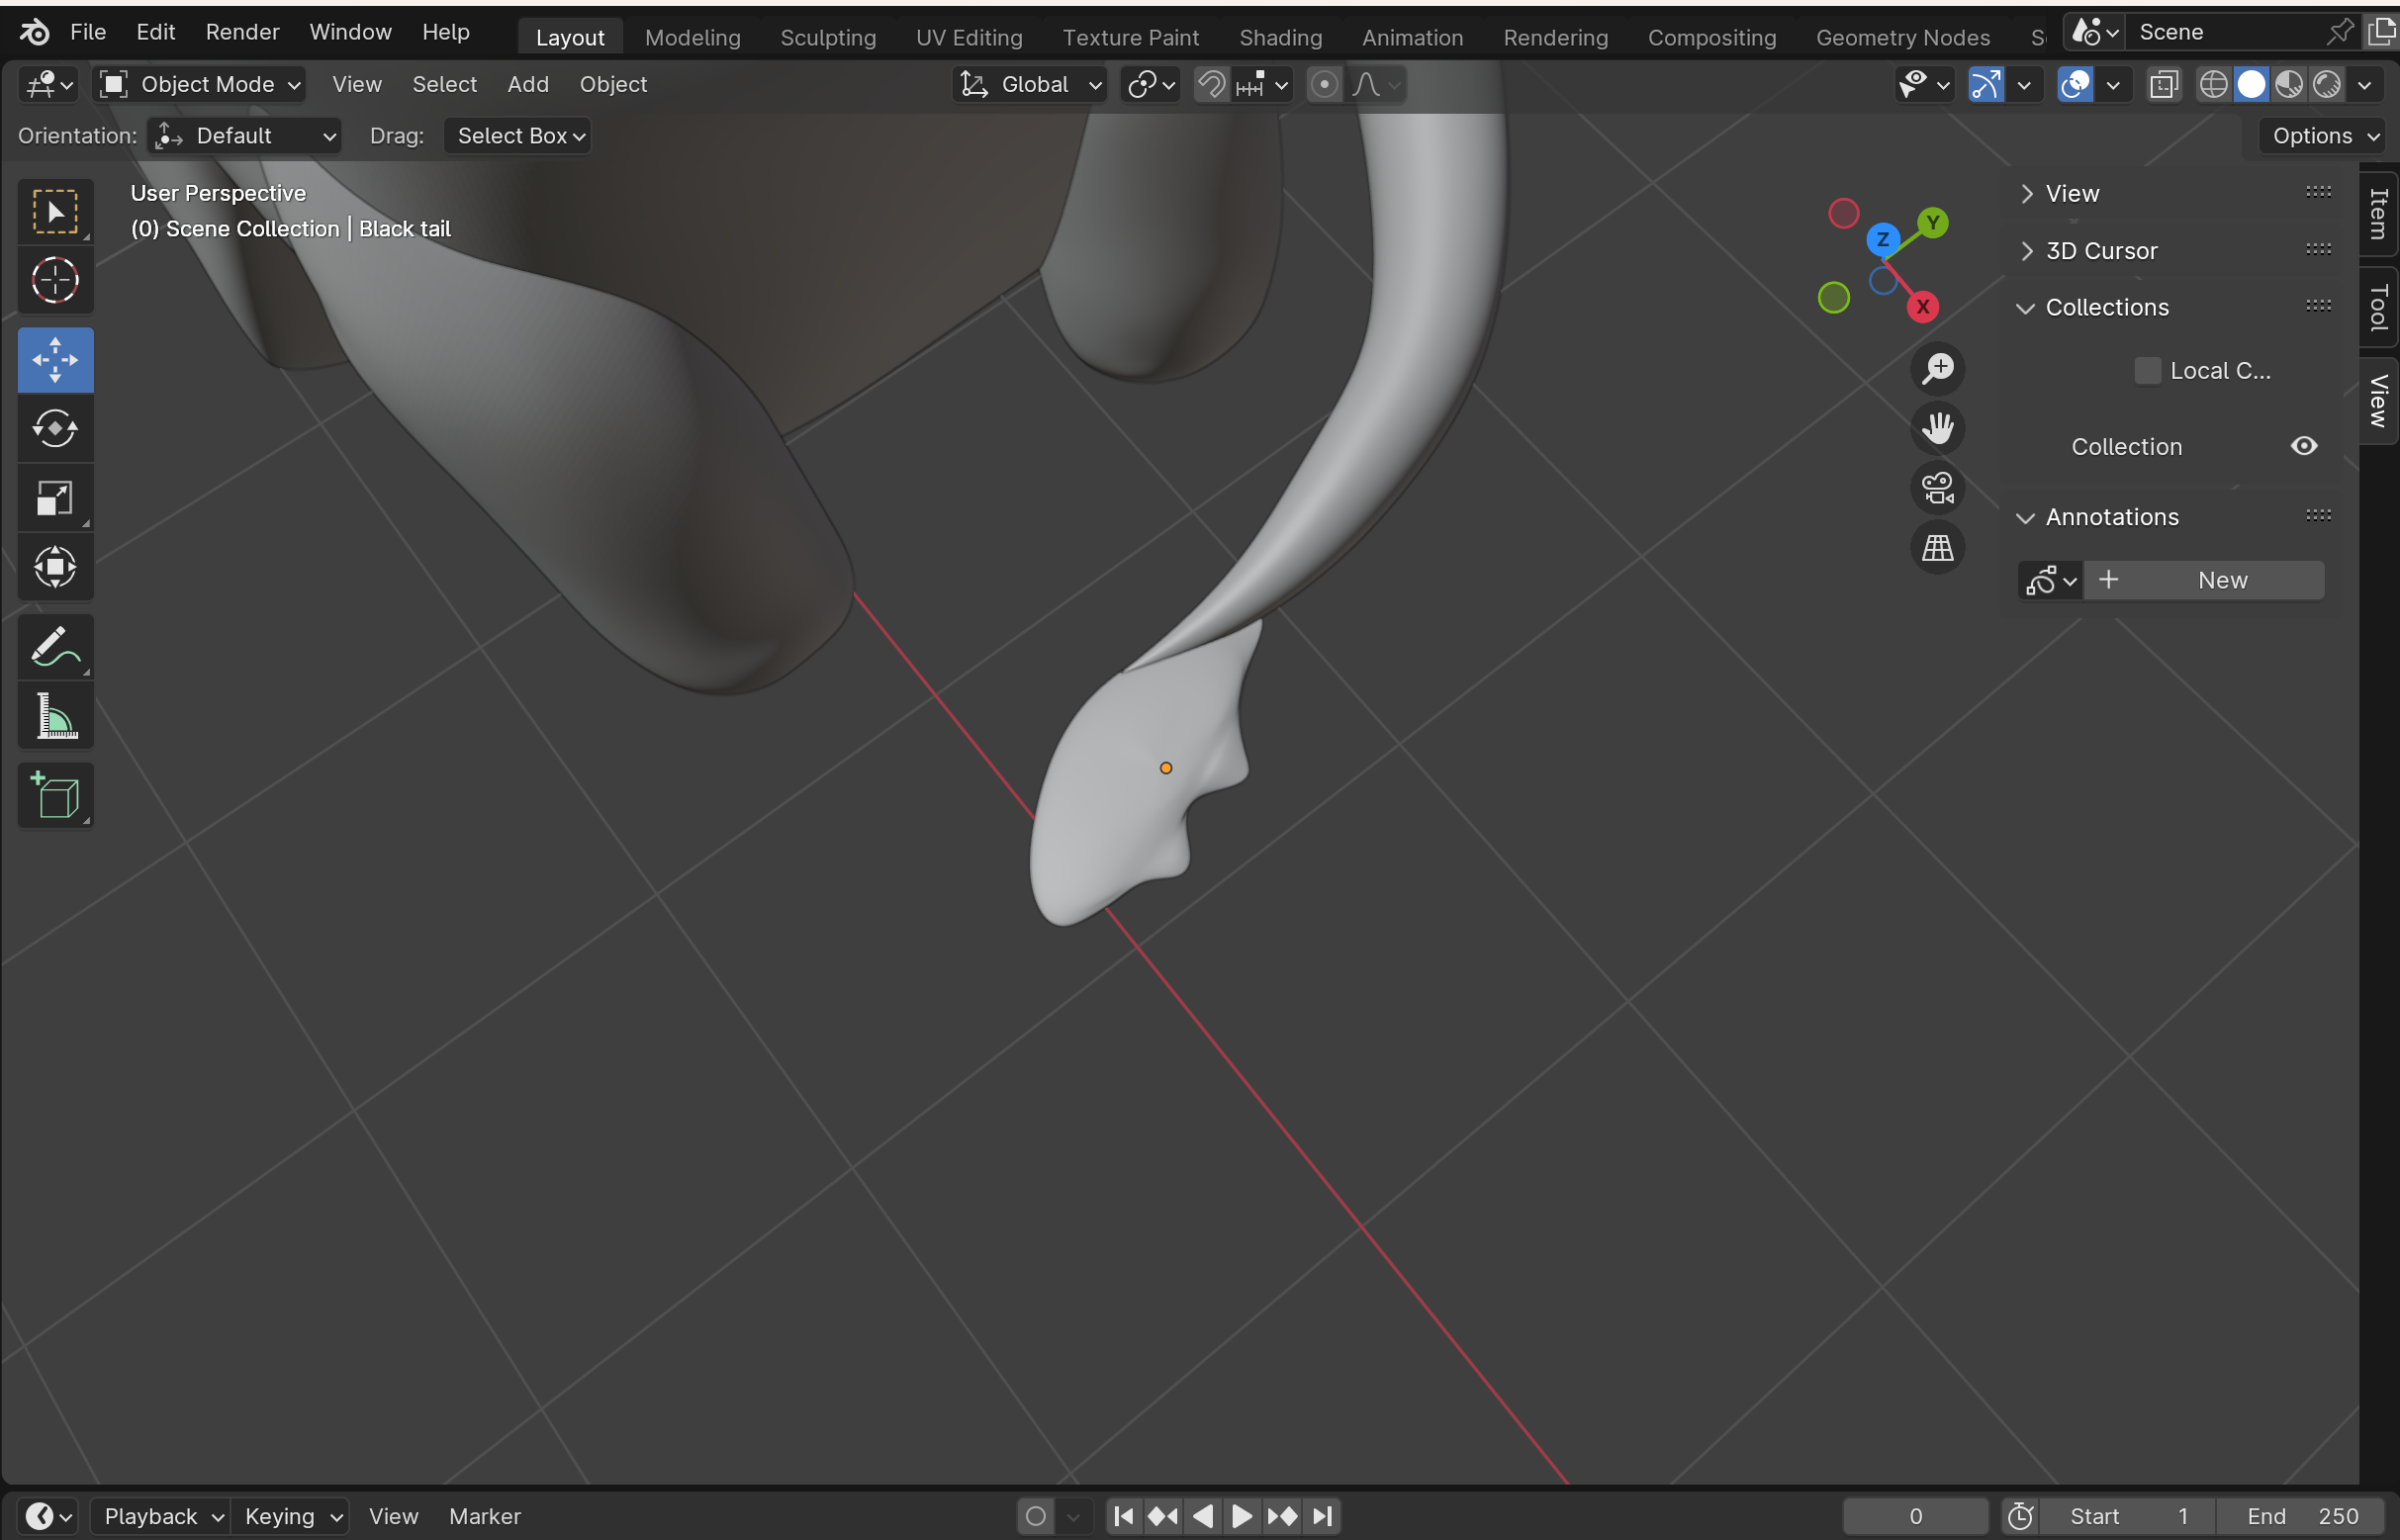Switch to rendered viewport shading
This screenshot has height=1540, width=2400.
2327,85
